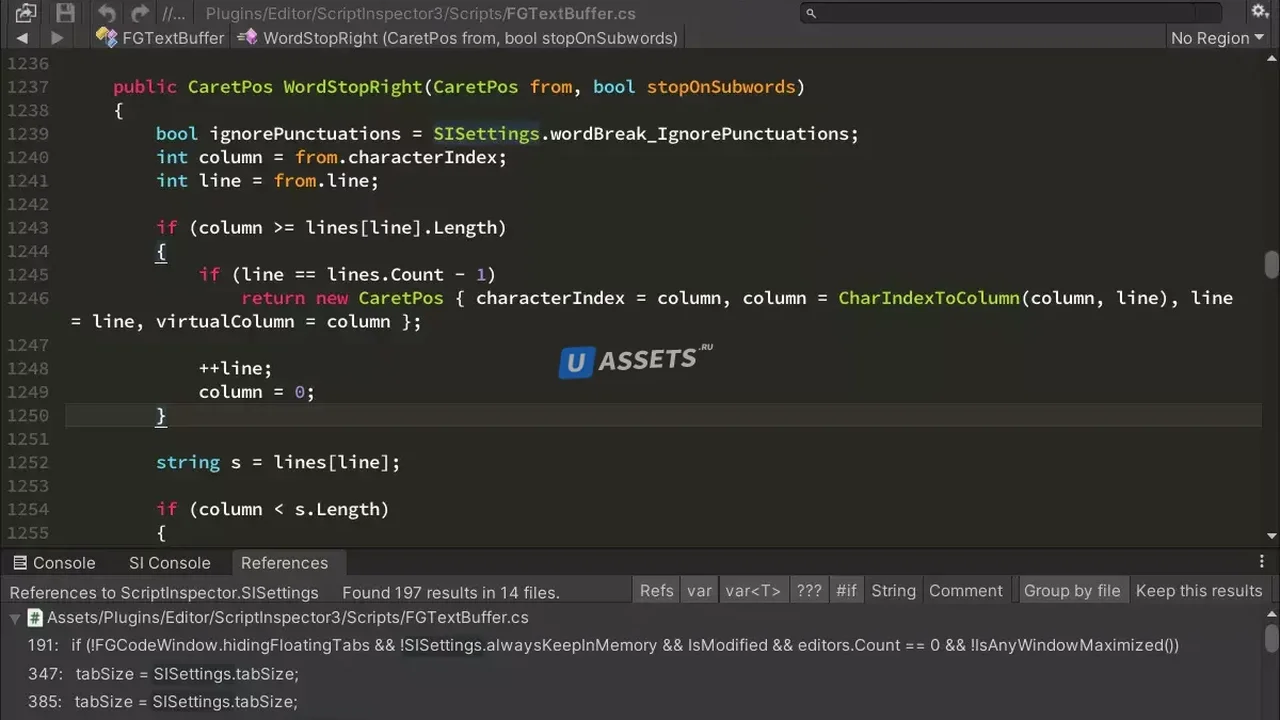The width and height of the screenshot is (1280, 720).
Task: Toggle the Comment filter
Action: tap(965, 591)
